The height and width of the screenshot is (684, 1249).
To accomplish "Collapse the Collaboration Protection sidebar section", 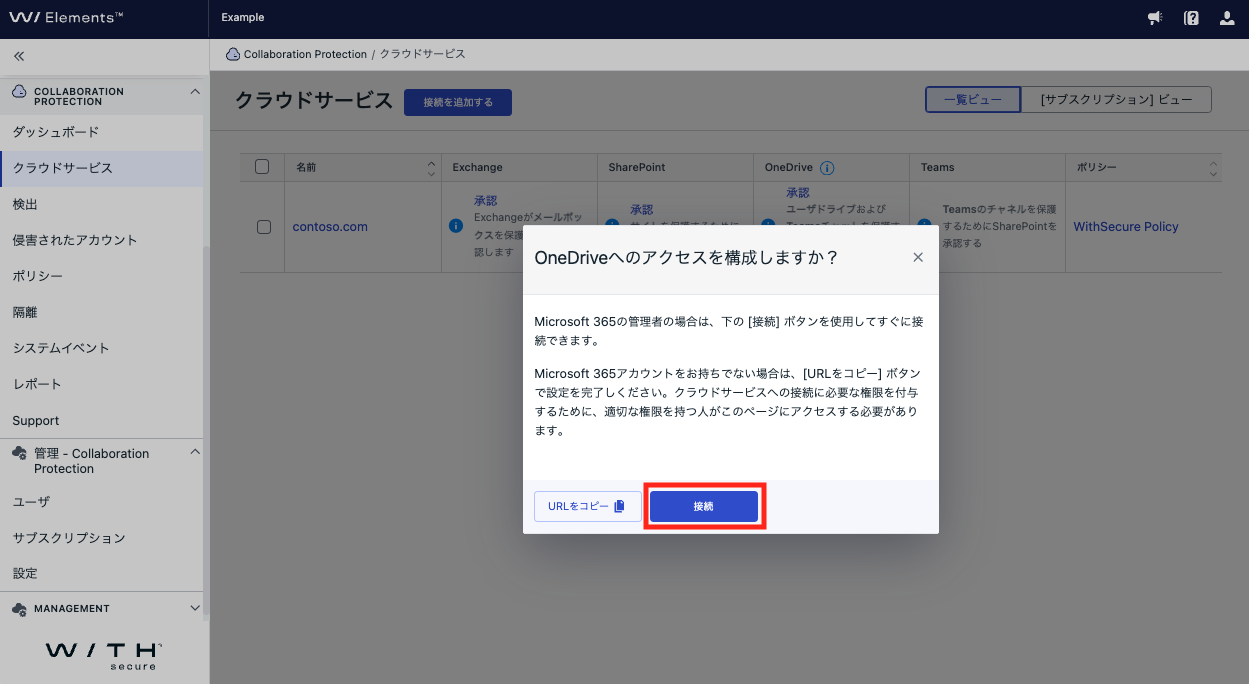I will (x=195, y=92).
